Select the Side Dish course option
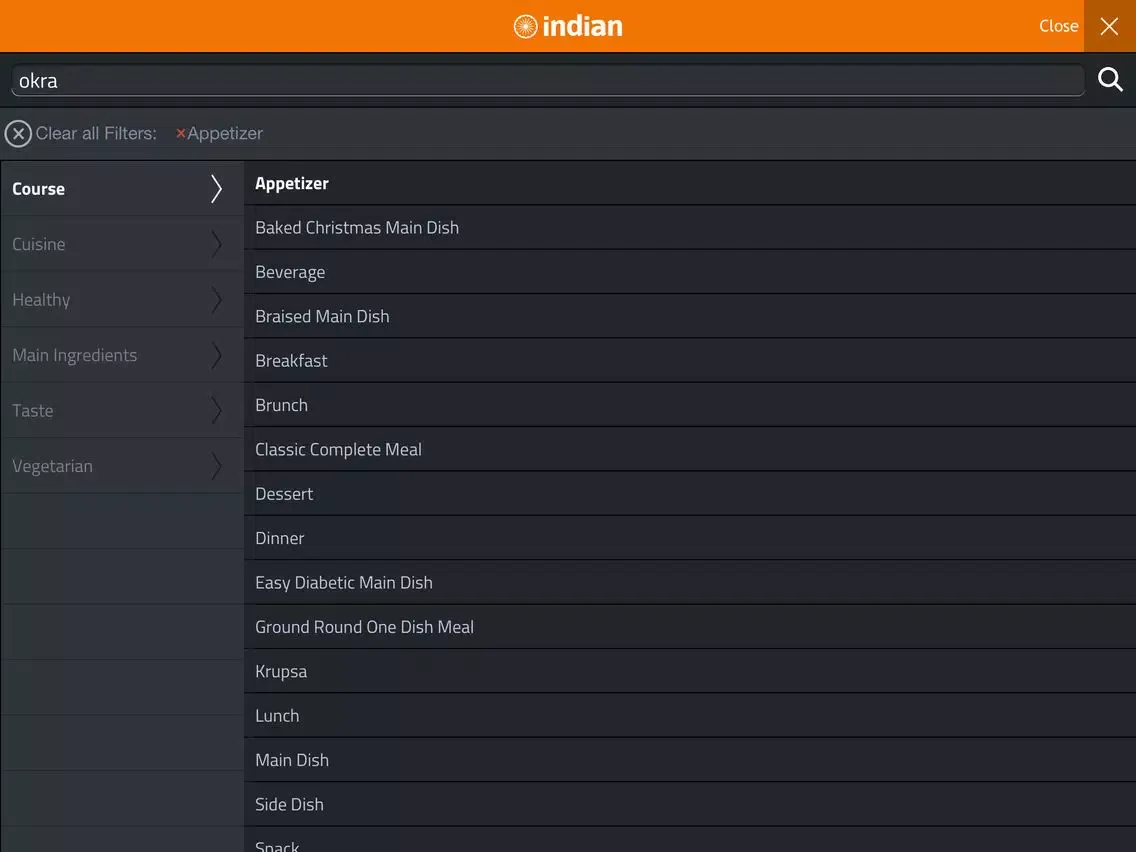Screen dimensions: 1136x852 tap(289, 804)
